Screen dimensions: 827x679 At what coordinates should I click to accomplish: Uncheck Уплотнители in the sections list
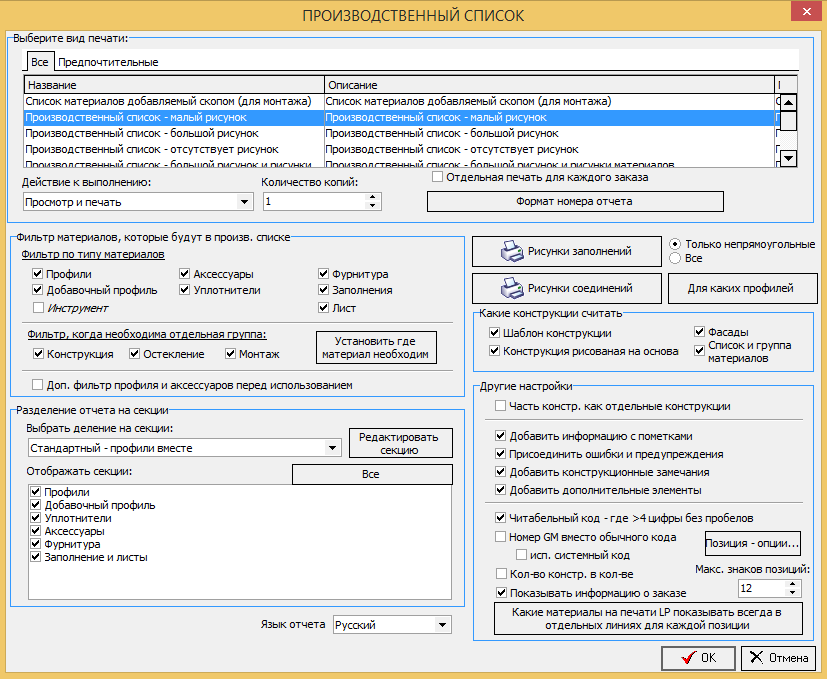pyautogui.click(x=35, y=518)
